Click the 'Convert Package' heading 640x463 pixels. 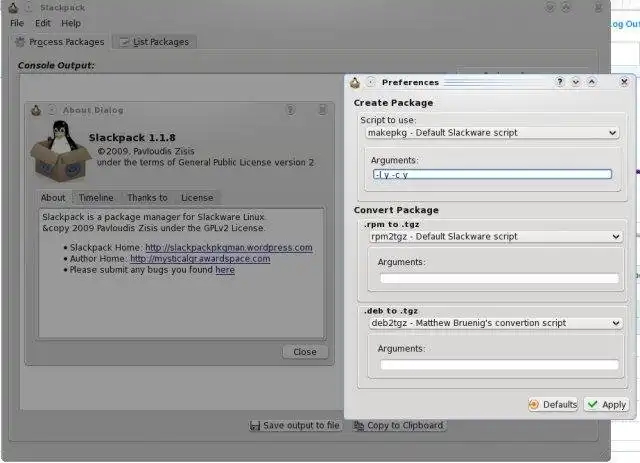click(396, 210)
